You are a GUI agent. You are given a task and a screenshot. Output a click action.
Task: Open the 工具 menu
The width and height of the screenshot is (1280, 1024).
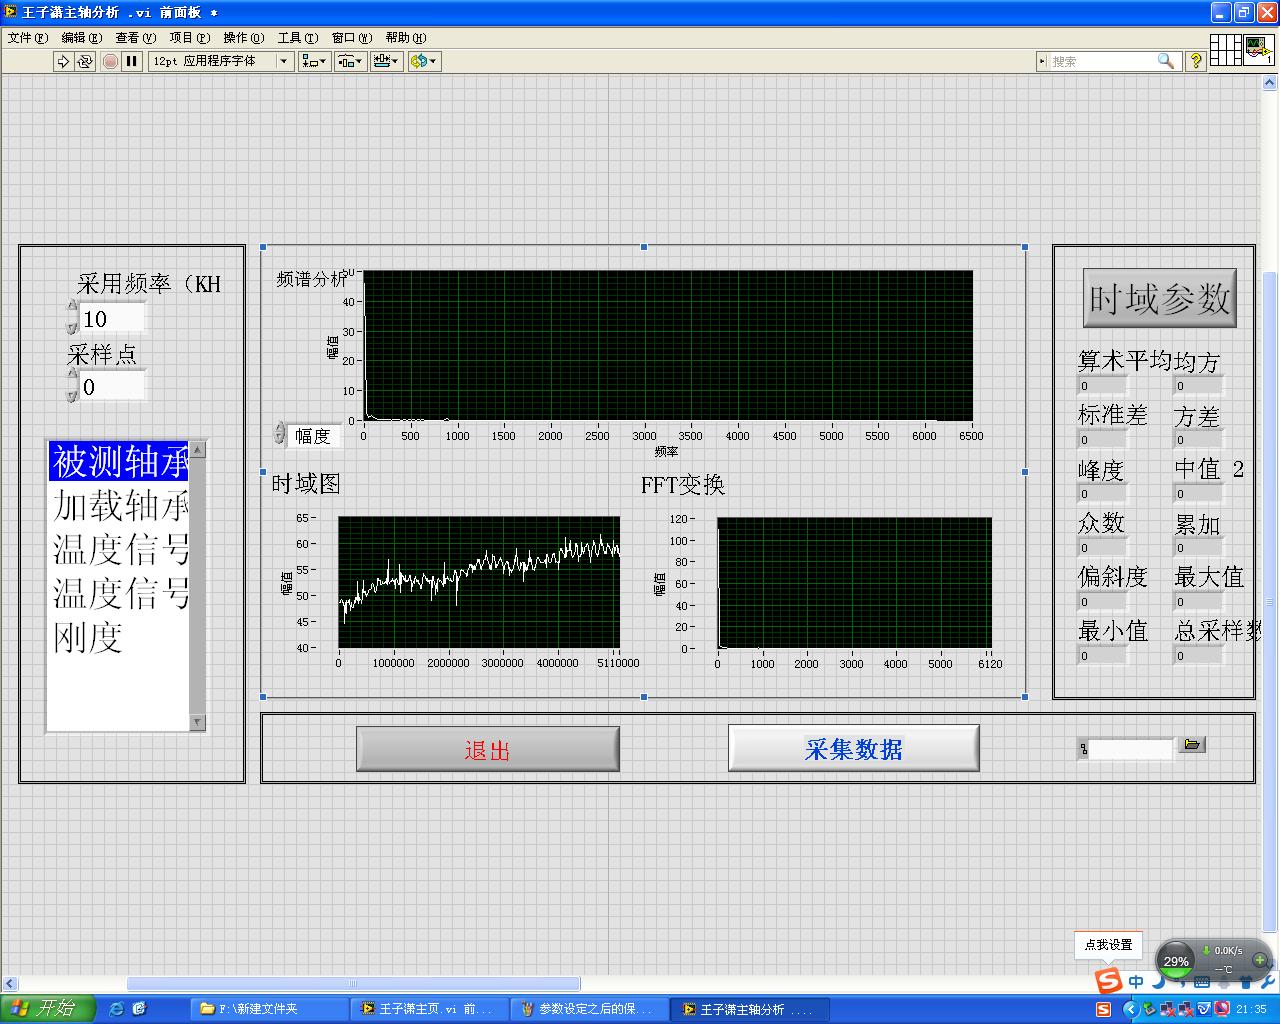point(298,38)
